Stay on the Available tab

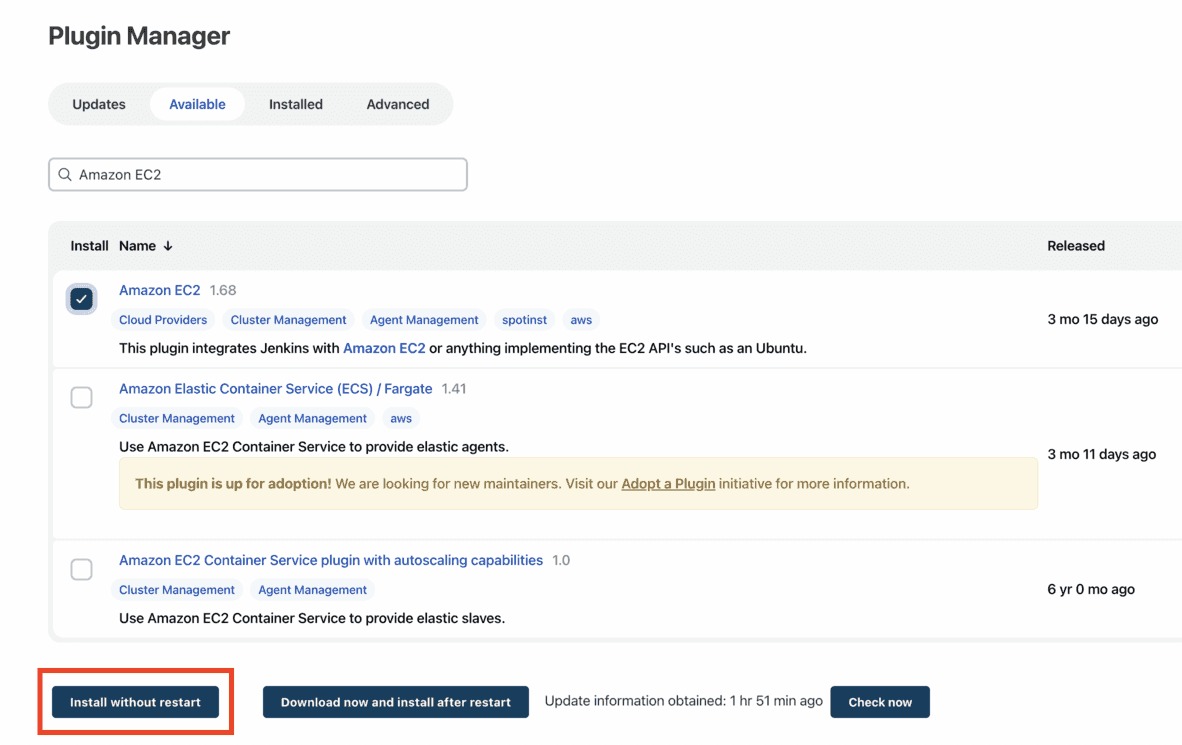click(197, 103)
